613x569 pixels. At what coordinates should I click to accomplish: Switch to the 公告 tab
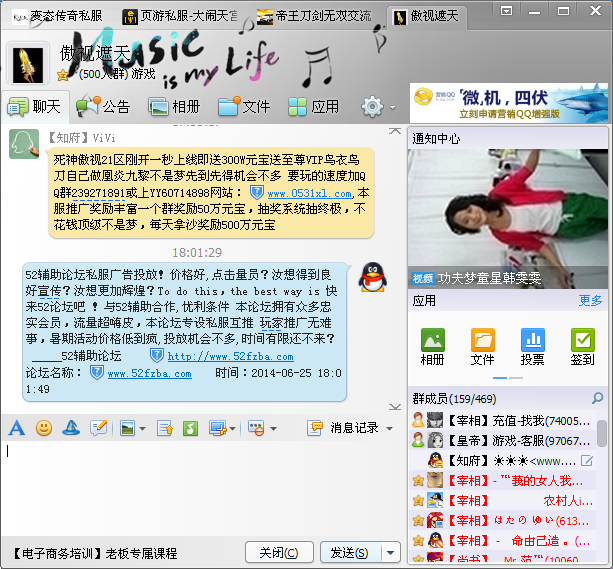(104, 106)
